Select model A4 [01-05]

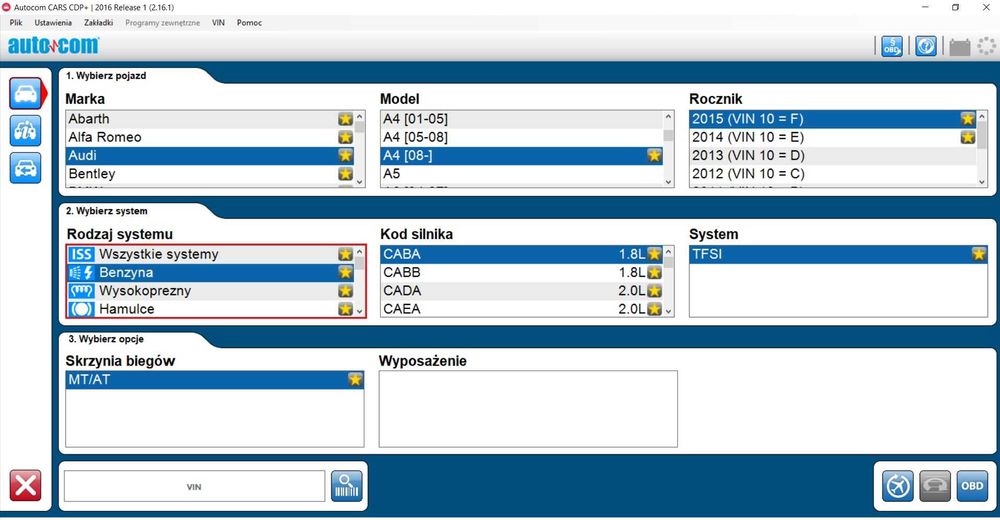(x=522, y=119)
